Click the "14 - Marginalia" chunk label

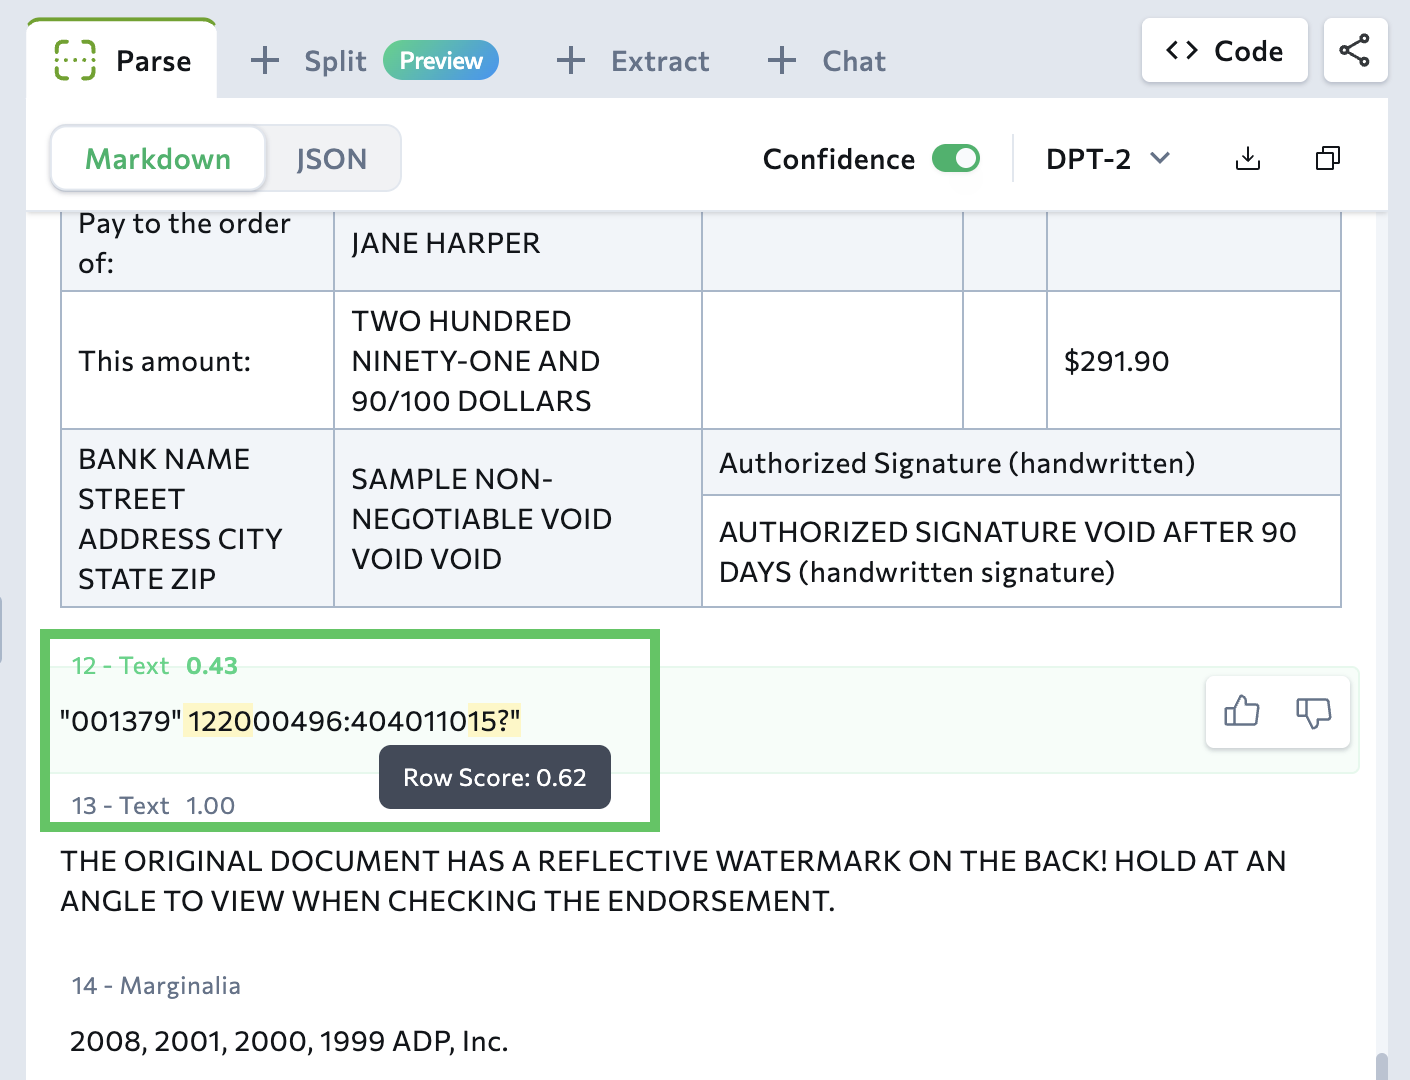(x=156, y=985)
